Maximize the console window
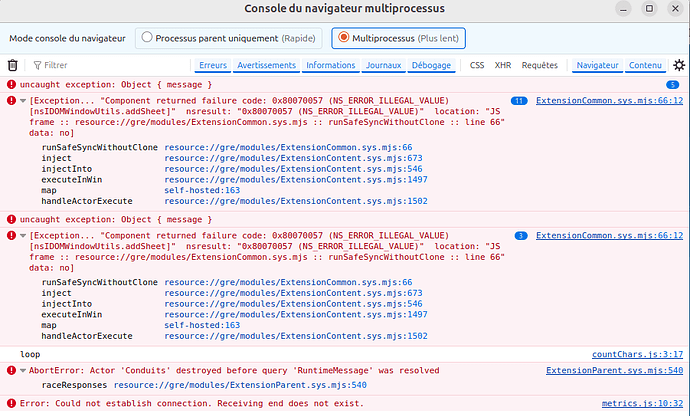This screenshot has height=416, width=690. 649,8
